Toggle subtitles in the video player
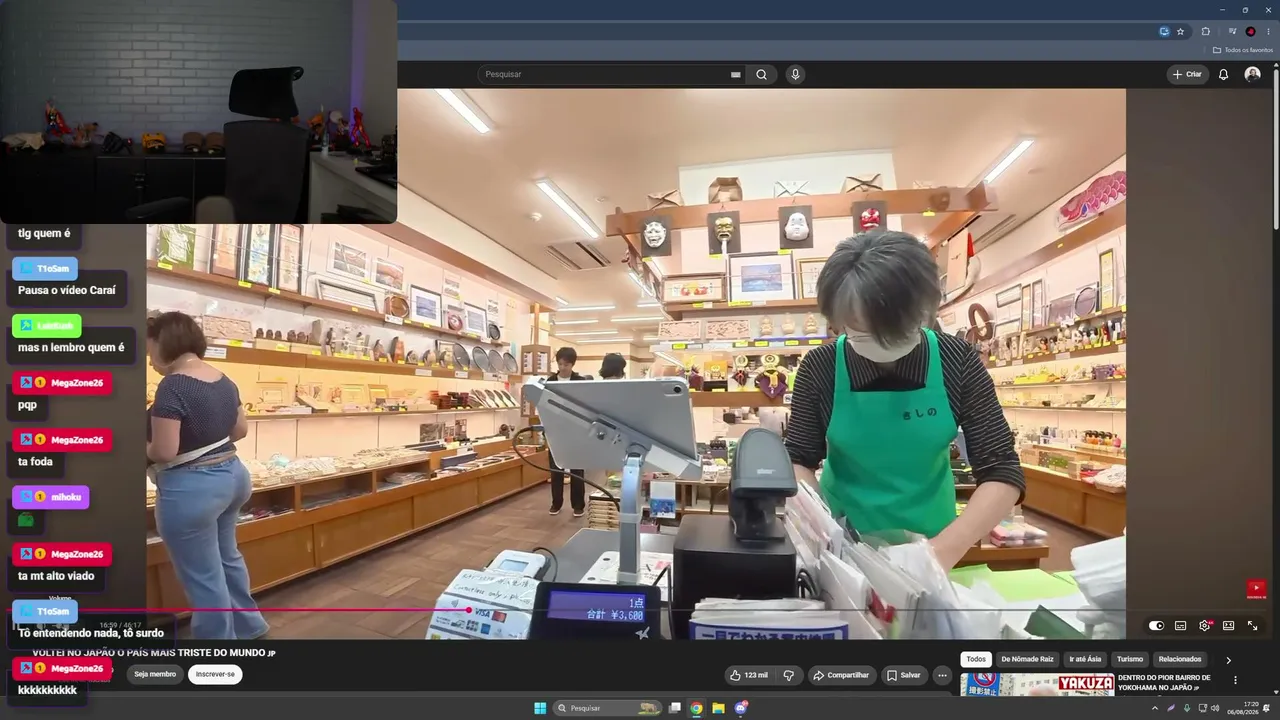The width and height of the screenshot is (1280, 720). tap(1180, 626)
